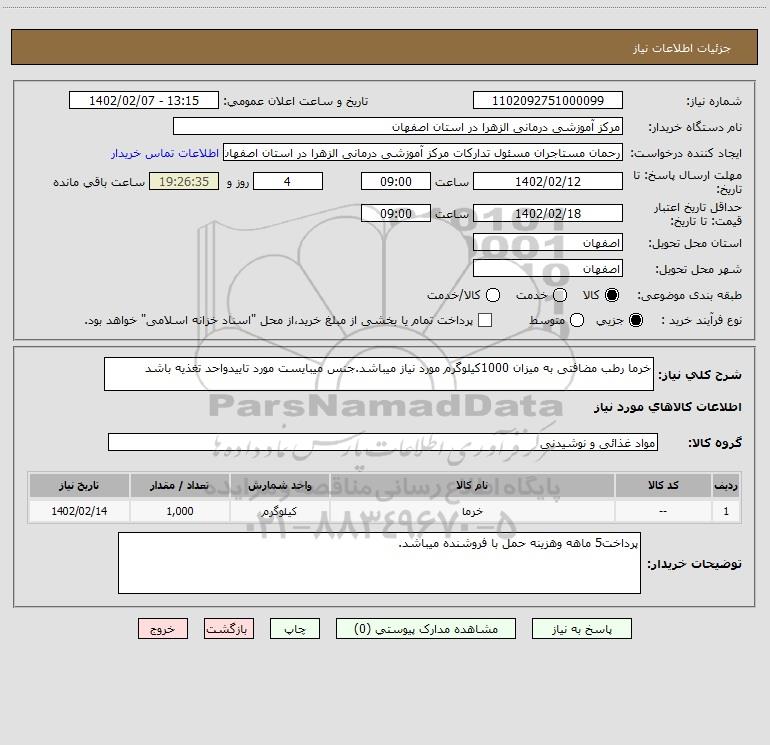Select the متوسط purchase type radio

point(577,320)
